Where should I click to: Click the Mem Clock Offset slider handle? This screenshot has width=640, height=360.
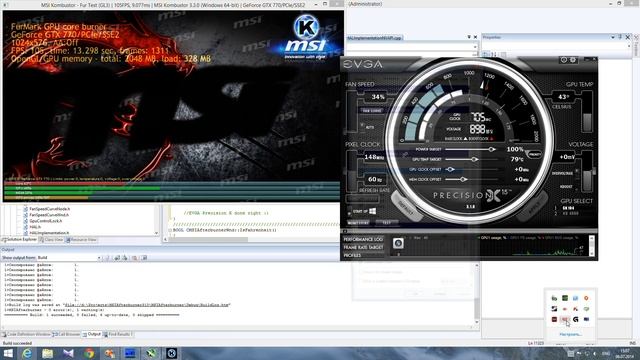[463, 179]
